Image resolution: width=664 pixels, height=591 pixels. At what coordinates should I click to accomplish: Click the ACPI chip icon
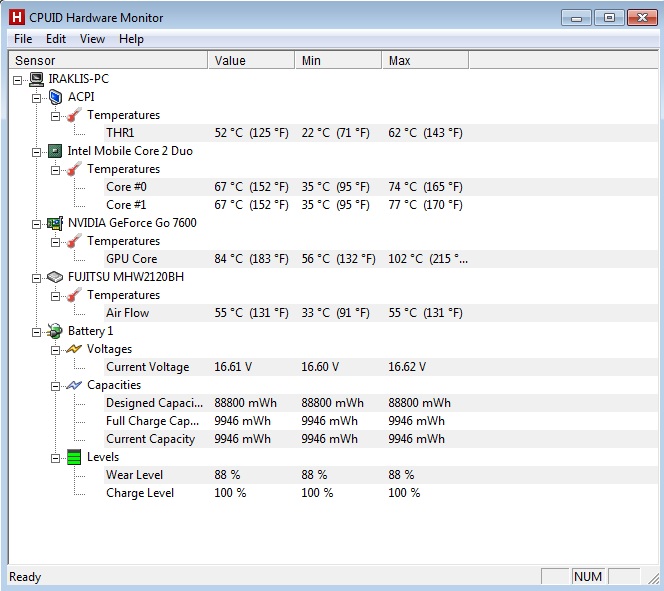(56, 97)
